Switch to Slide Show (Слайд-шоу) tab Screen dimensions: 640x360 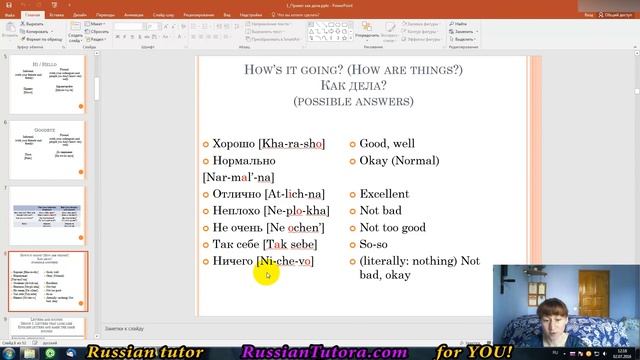(x=163, y=15)
